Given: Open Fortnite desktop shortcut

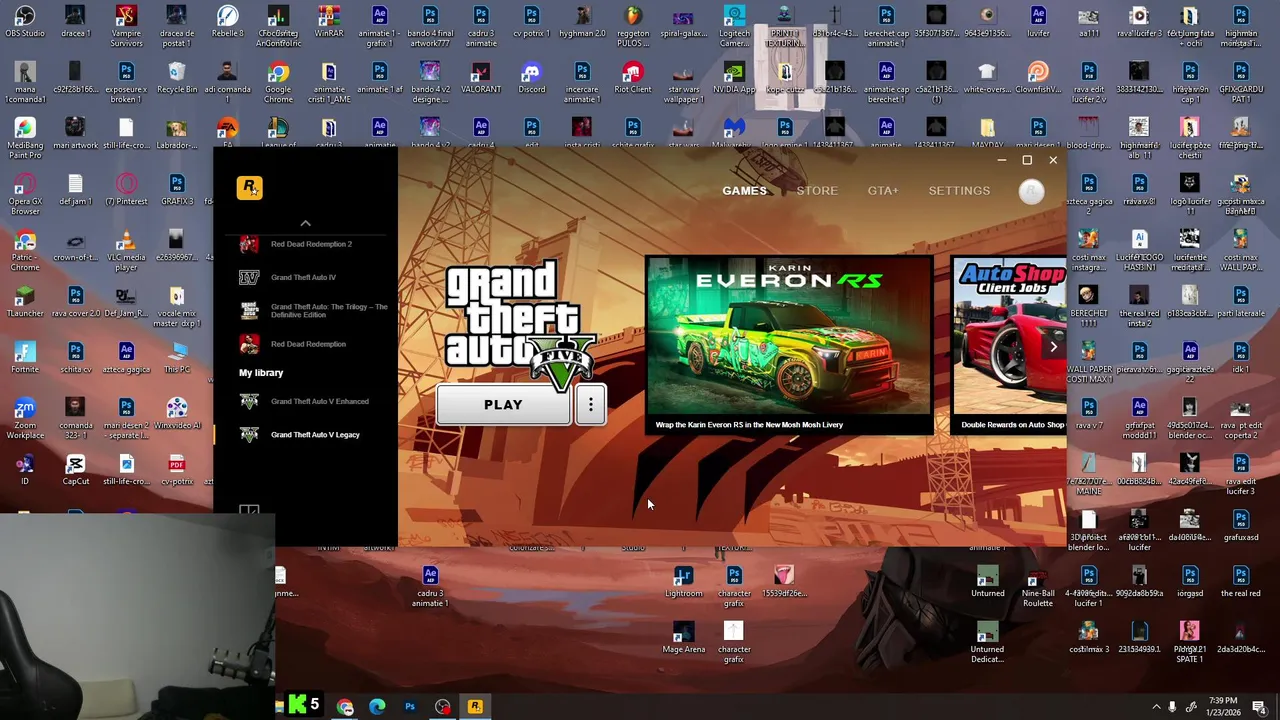Looking at the screenshot, I should (x=25, y=358).
